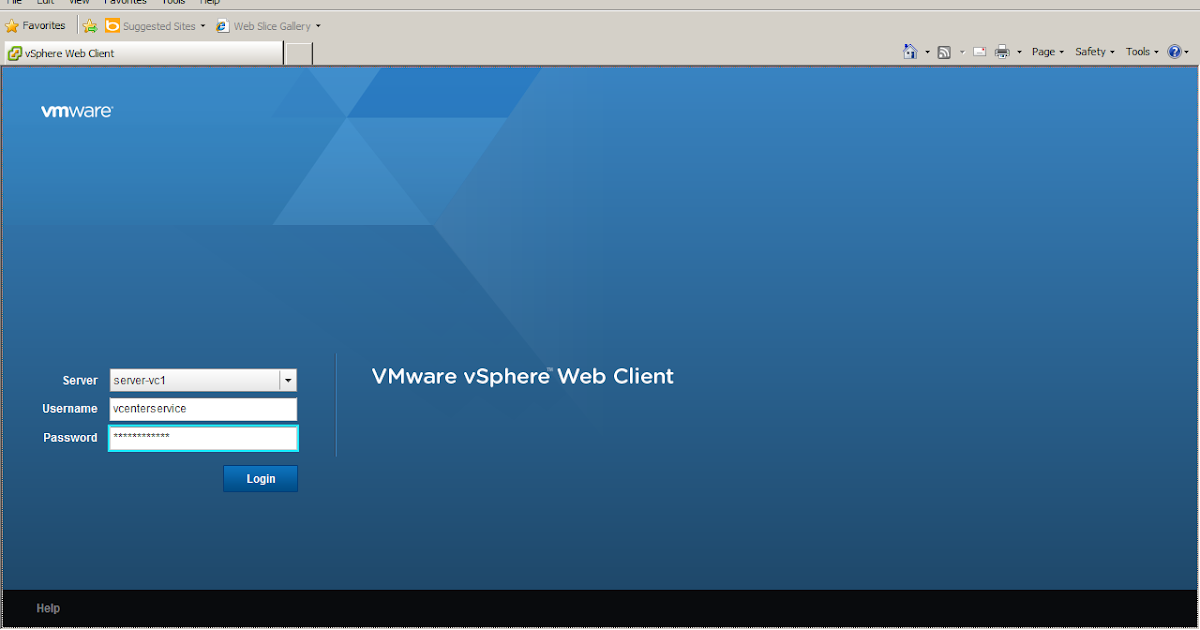Image resolution: width=1200 pixels, height=630 pixels.
Task: Click the Suggested Sites icon
Action: 113,26
